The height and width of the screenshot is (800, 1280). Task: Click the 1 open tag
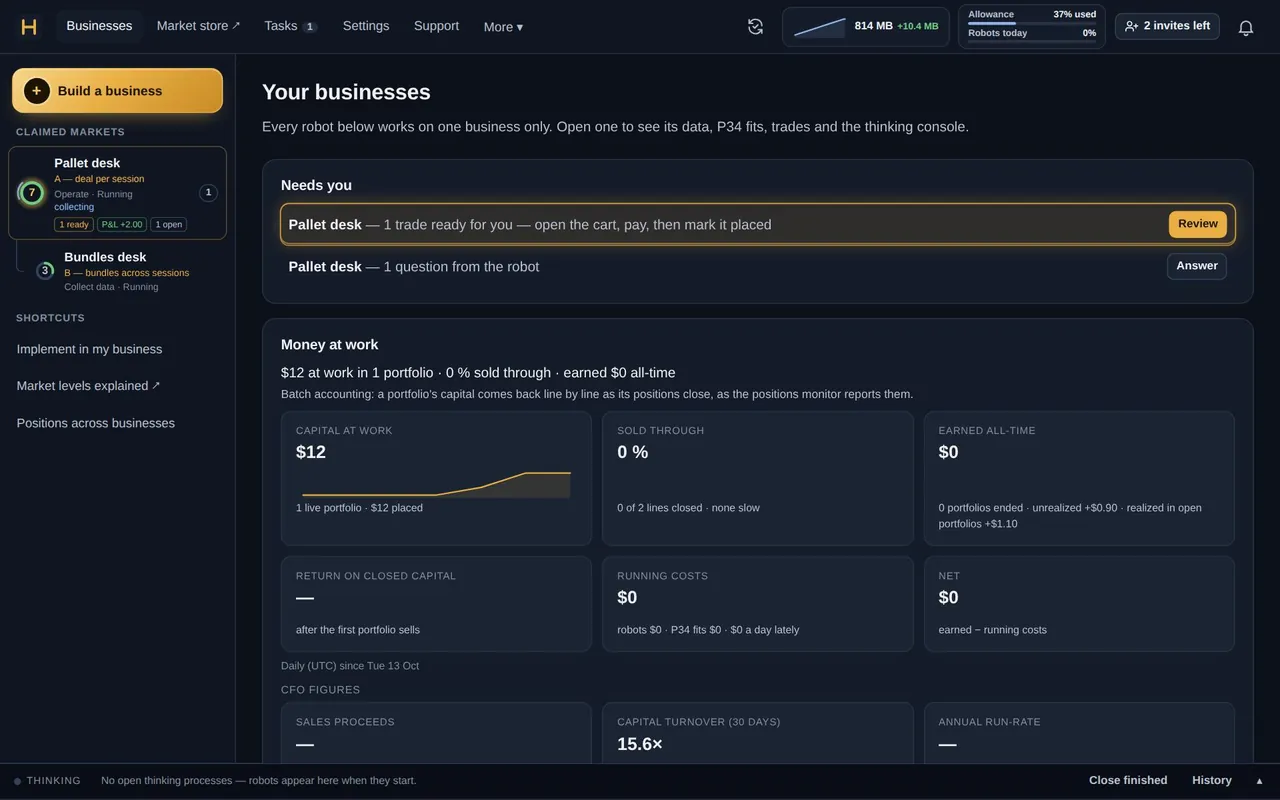[x=169, y=225]
